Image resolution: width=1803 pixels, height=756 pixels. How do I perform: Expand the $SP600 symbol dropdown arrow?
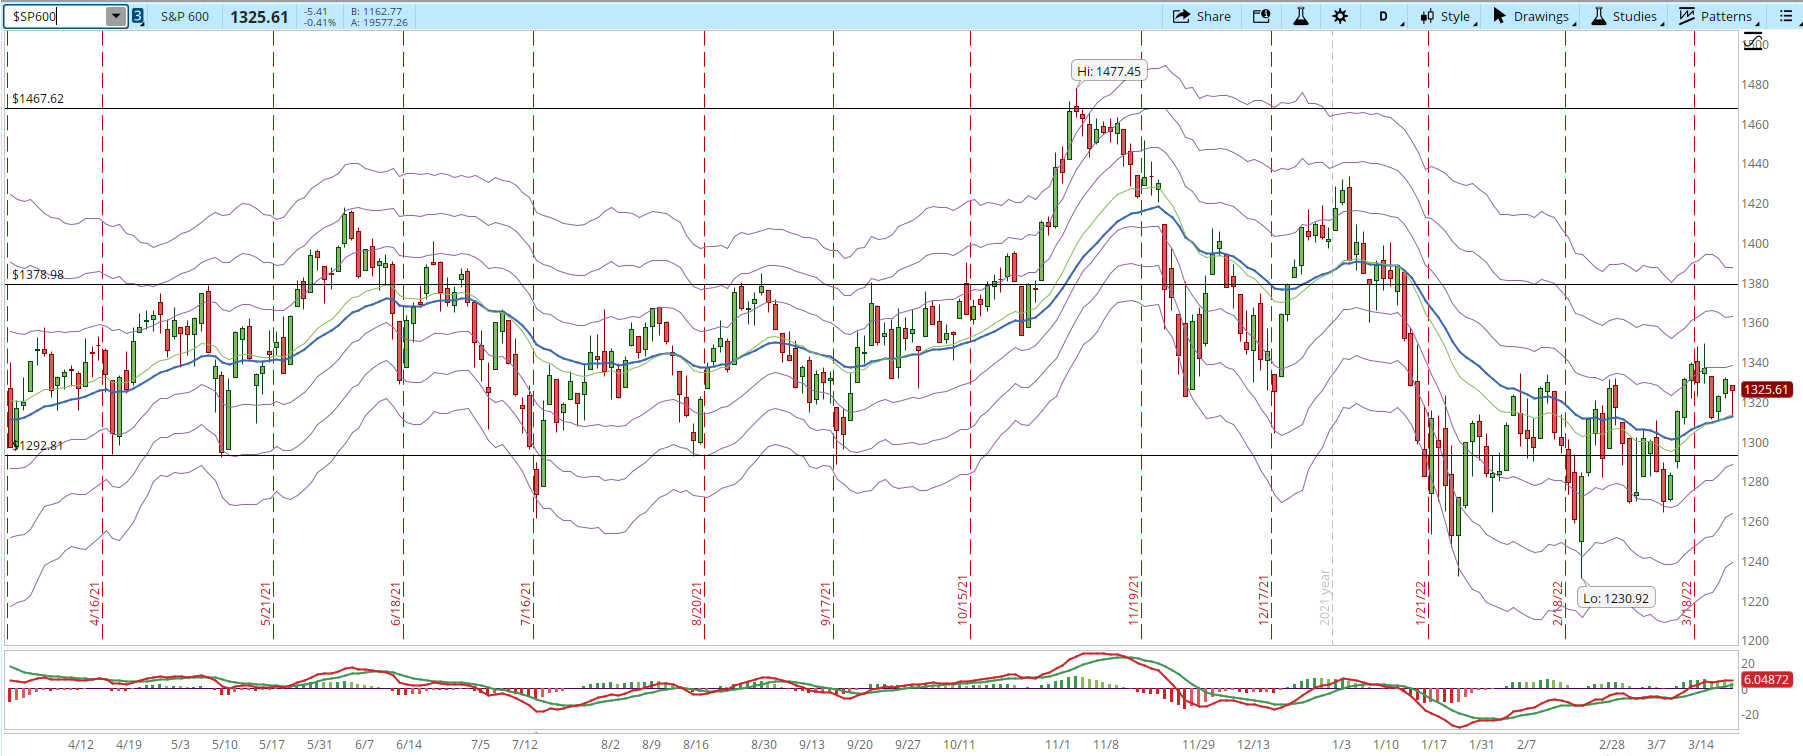click(116, 16)
